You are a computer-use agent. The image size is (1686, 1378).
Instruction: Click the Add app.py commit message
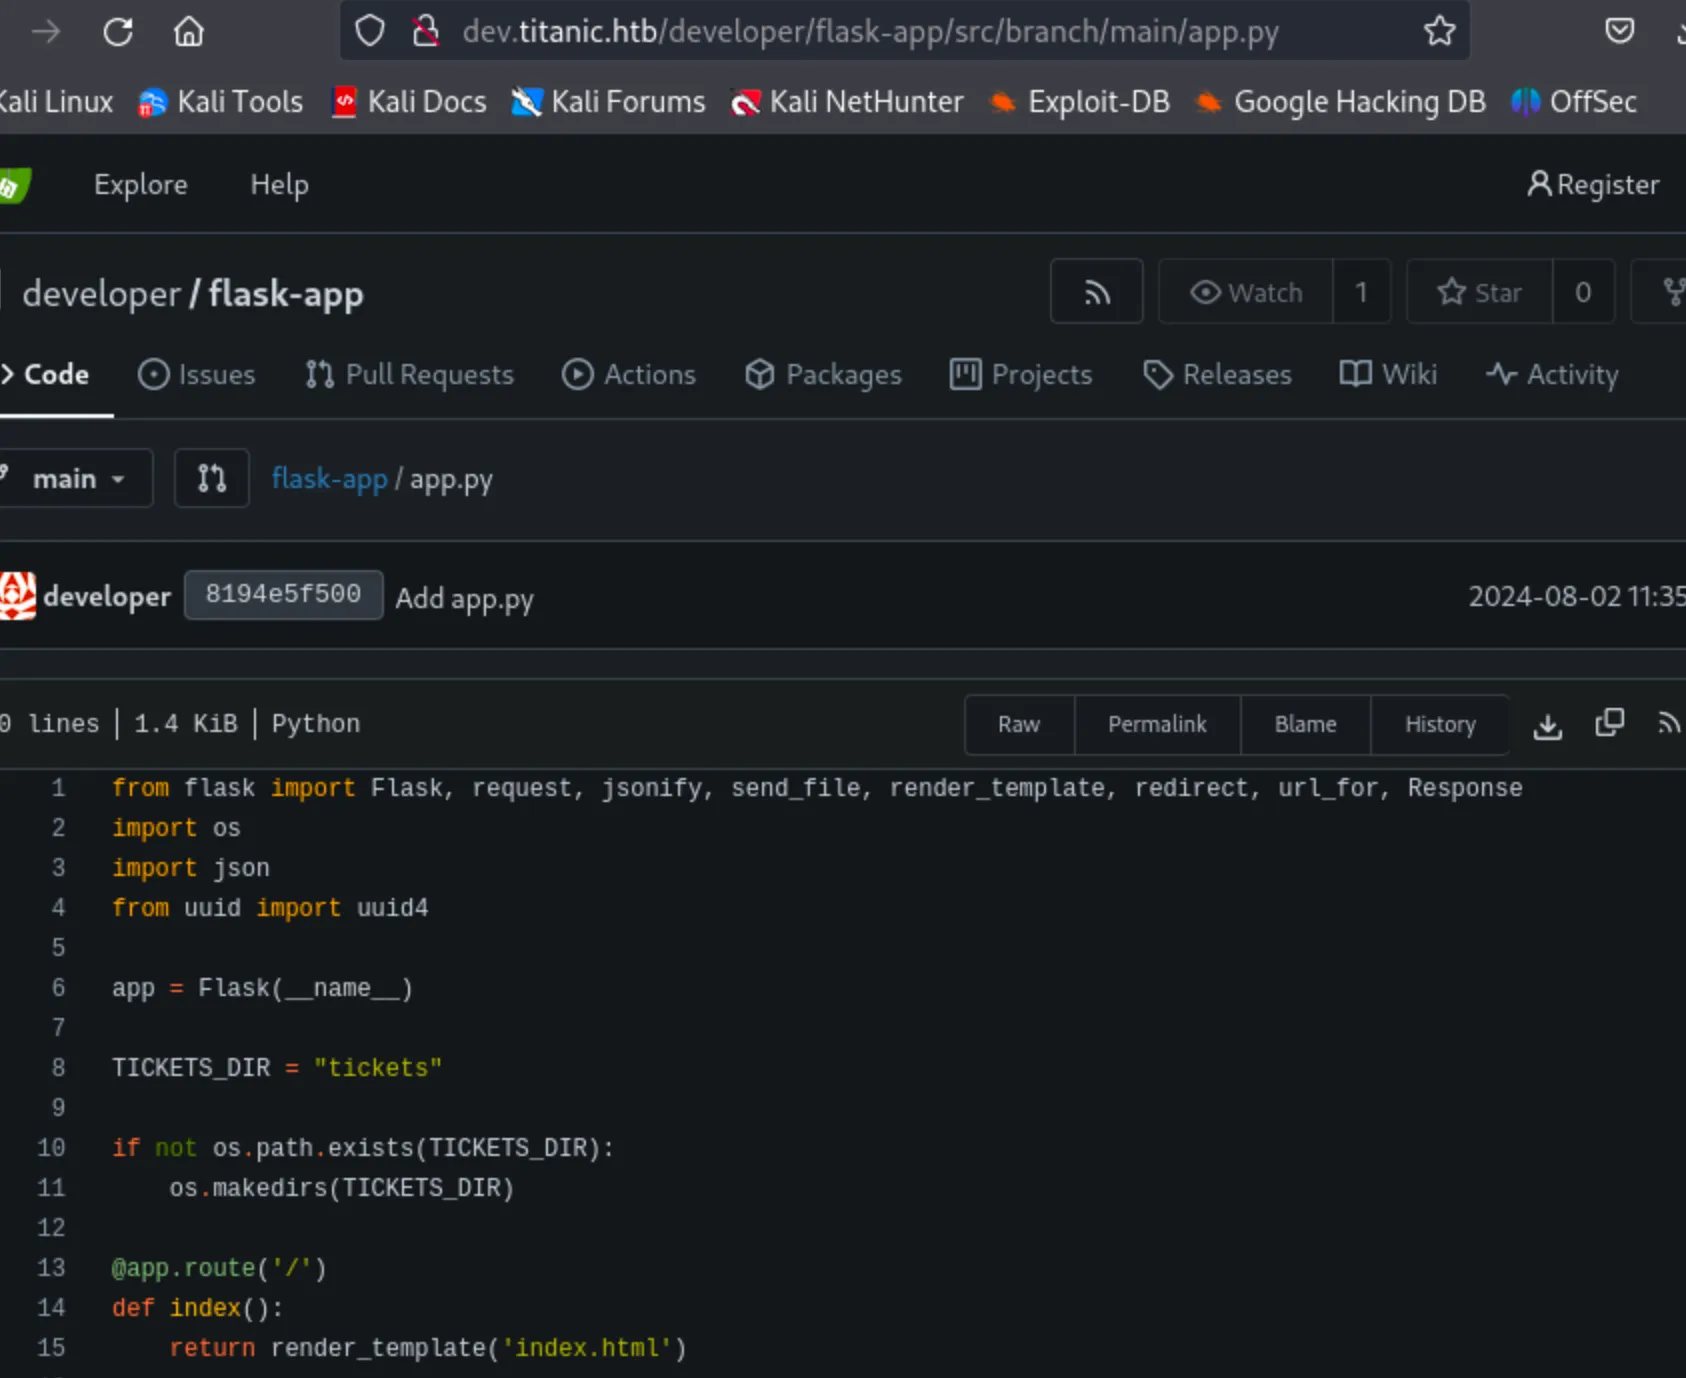point(464,599)
